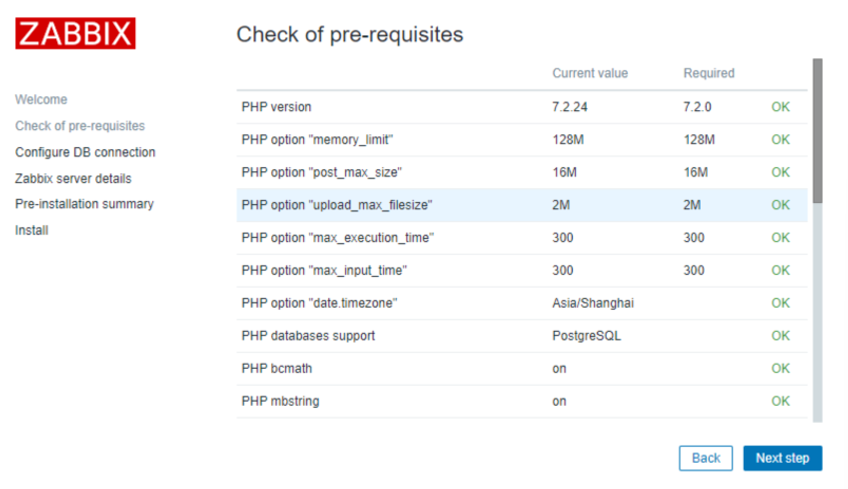Viewport: 848px width, 489px height.
Task: Click the pre-requisites list scrollbar thumb
Action: (x=817, y=130)
